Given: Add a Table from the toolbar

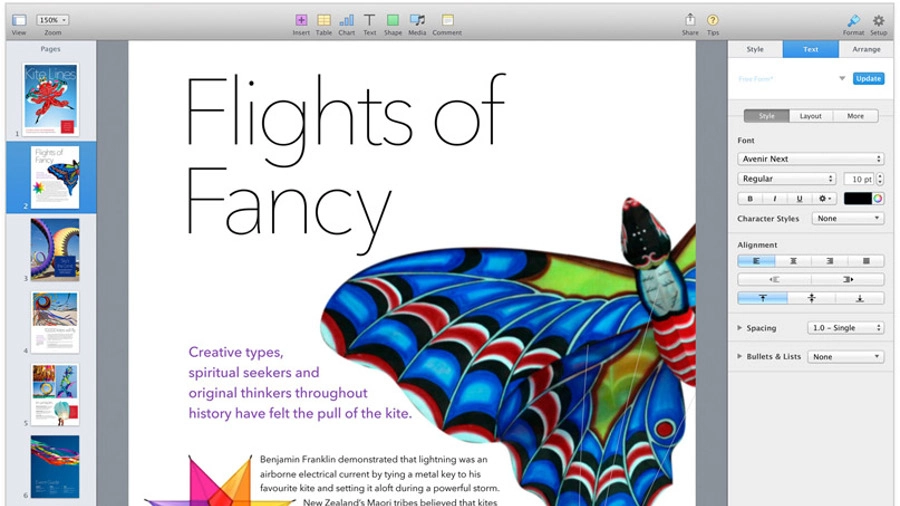Looking at the screenshot, I should [324, 20].
